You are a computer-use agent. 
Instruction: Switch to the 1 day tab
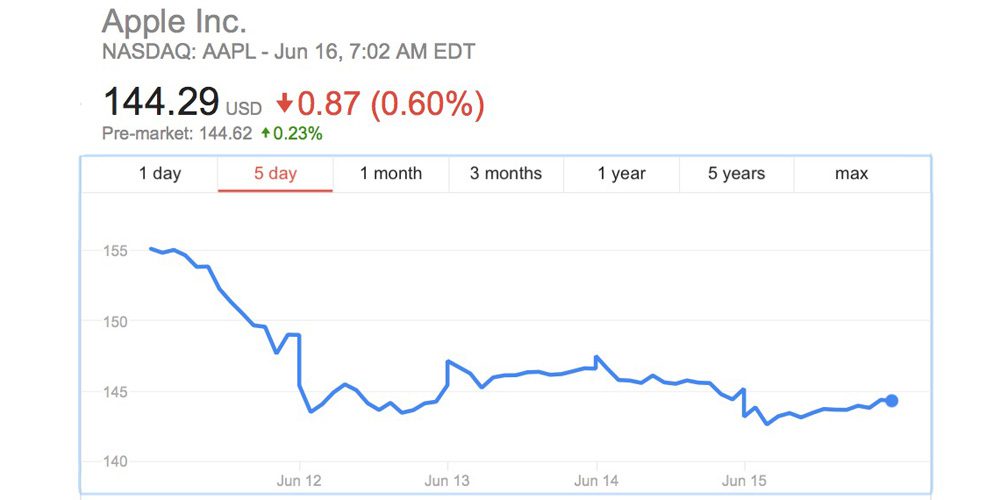160,174
